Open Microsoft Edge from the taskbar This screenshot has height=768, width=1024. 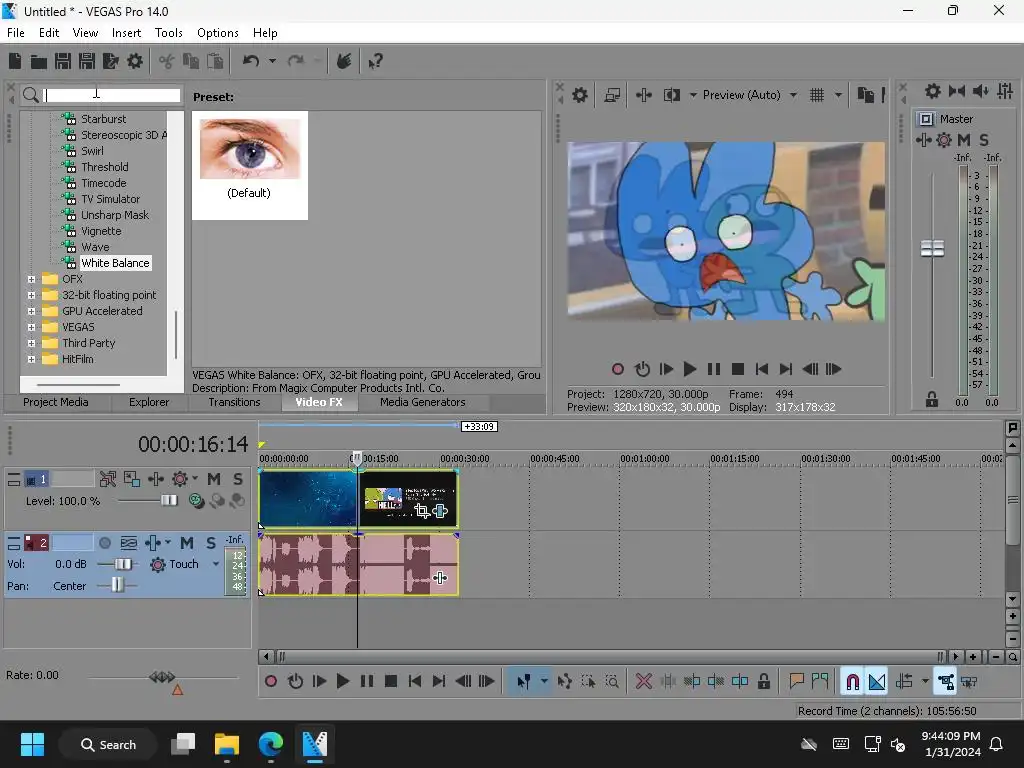[x=270, y=744]
